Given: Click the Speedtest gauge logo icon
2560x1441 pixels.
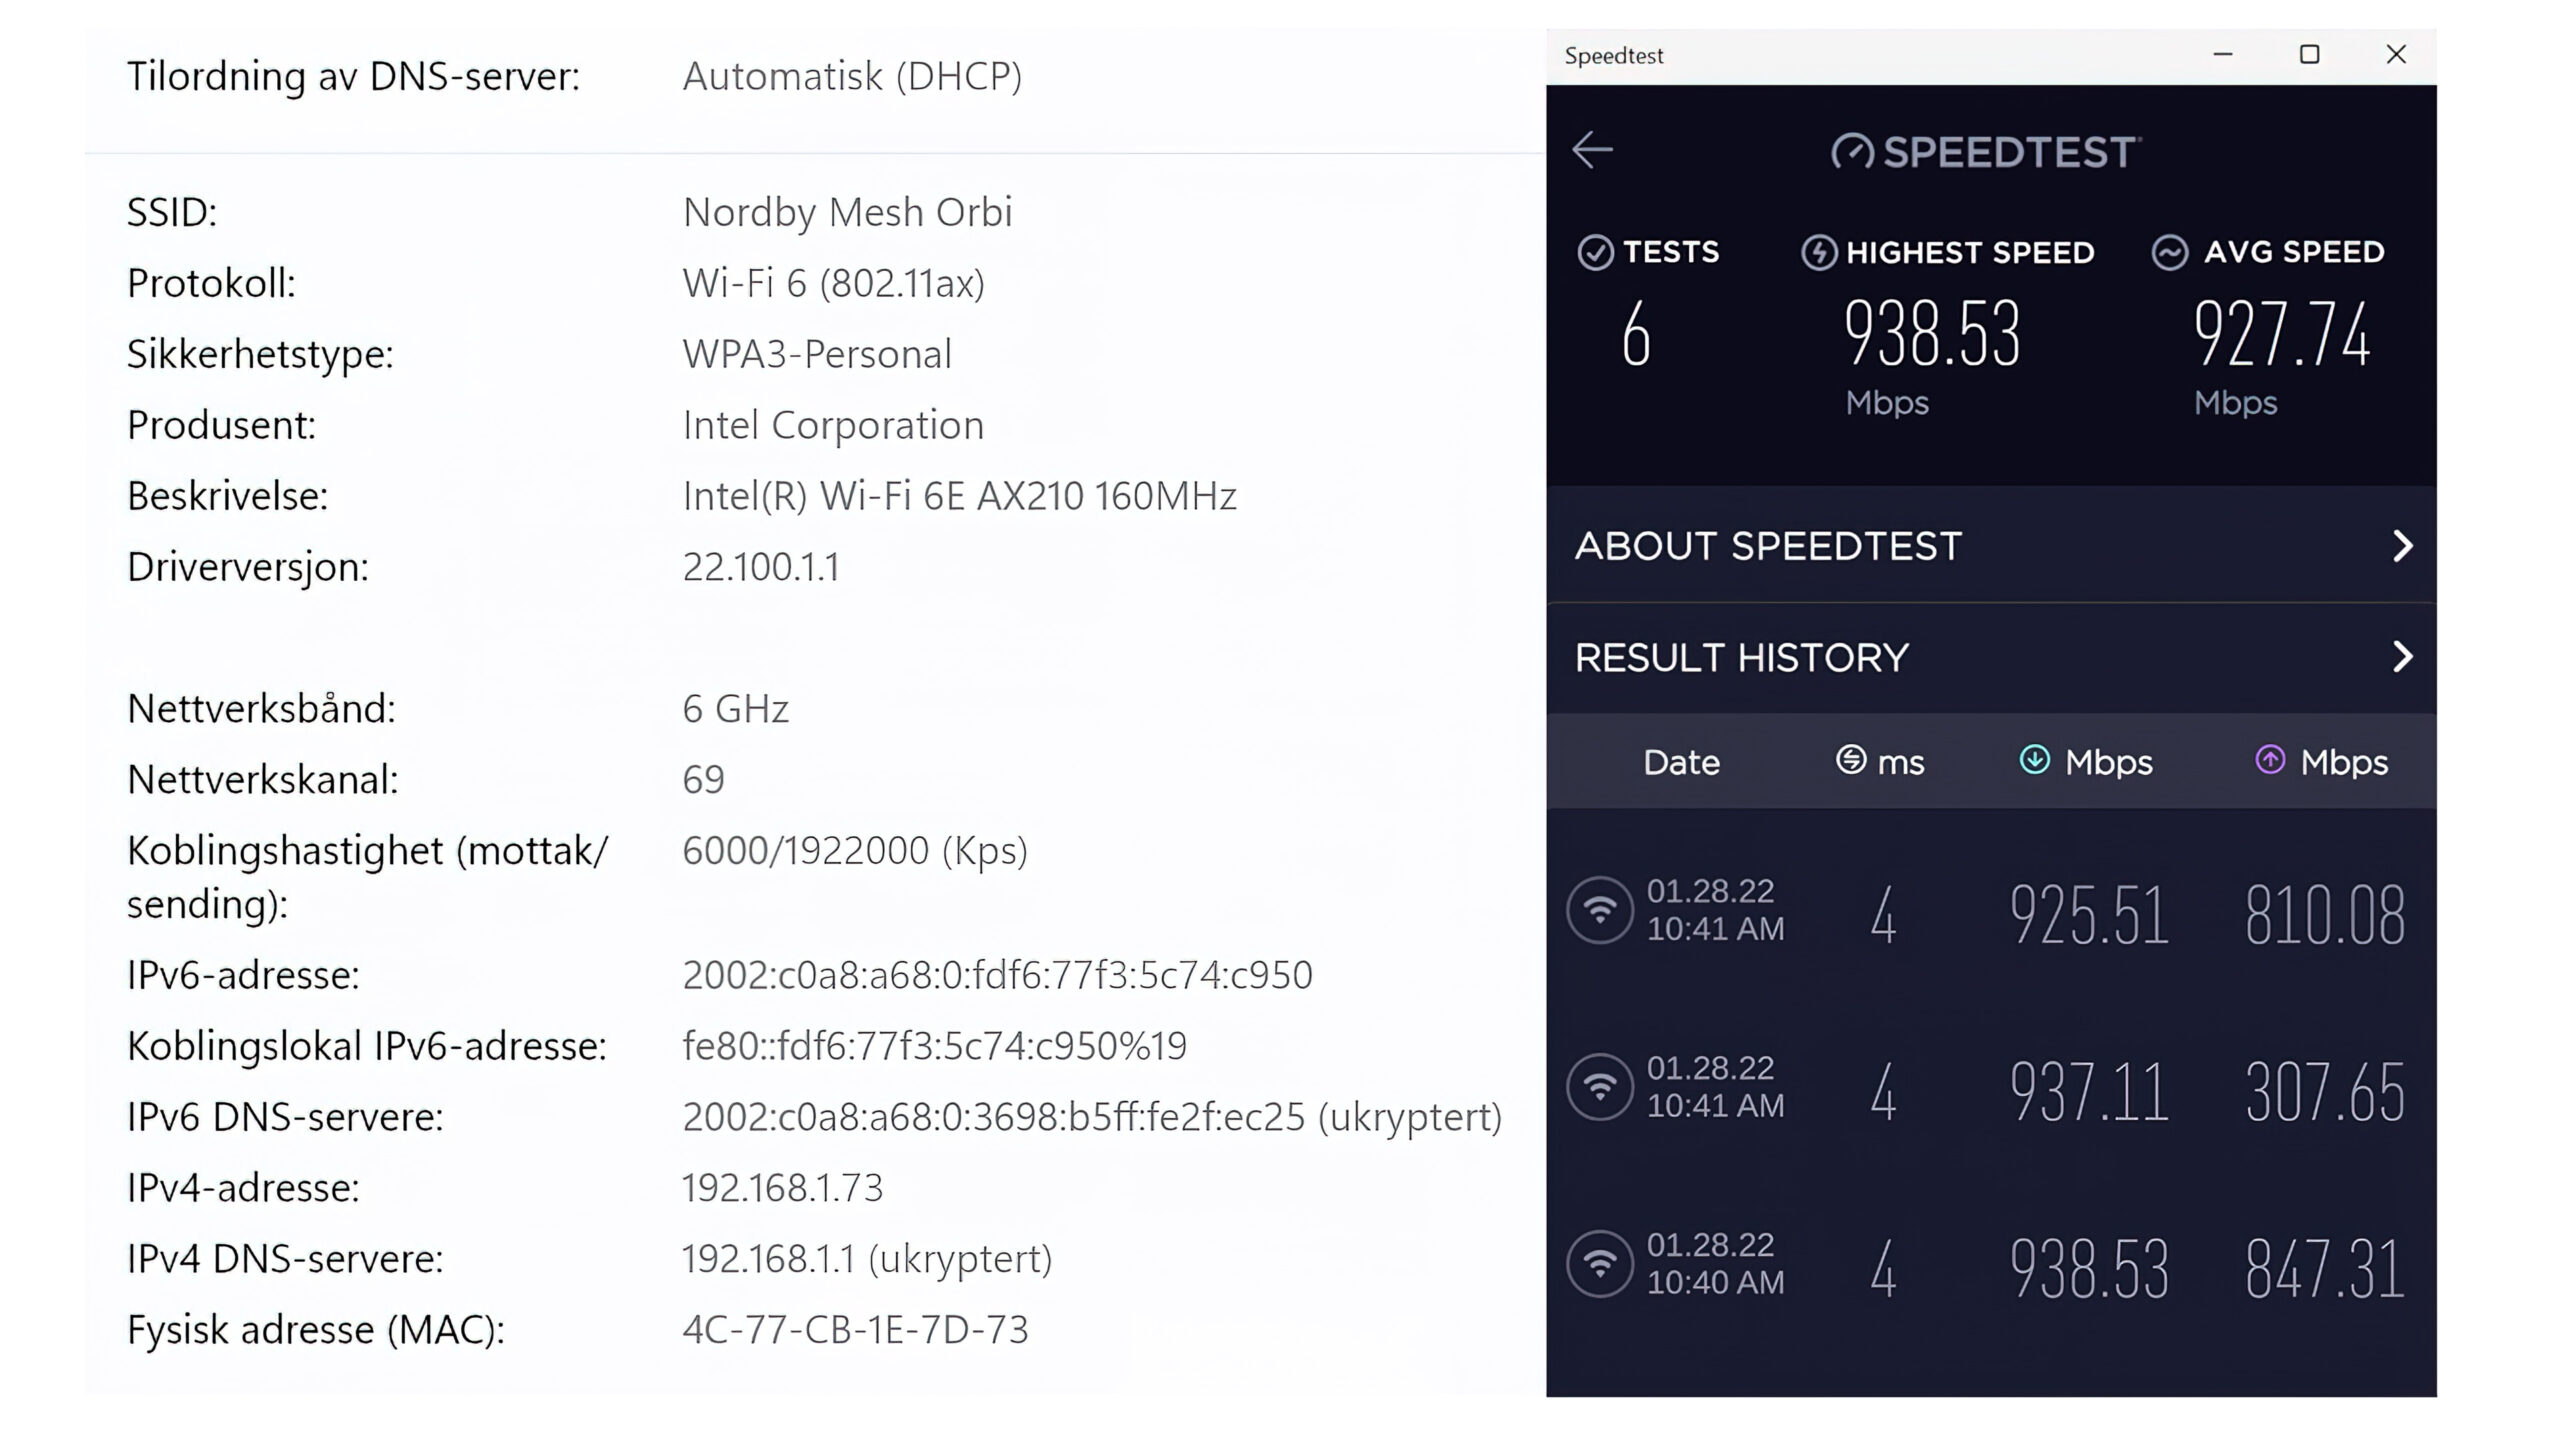Looking at the screenshot, I should tap(1852, 152).
